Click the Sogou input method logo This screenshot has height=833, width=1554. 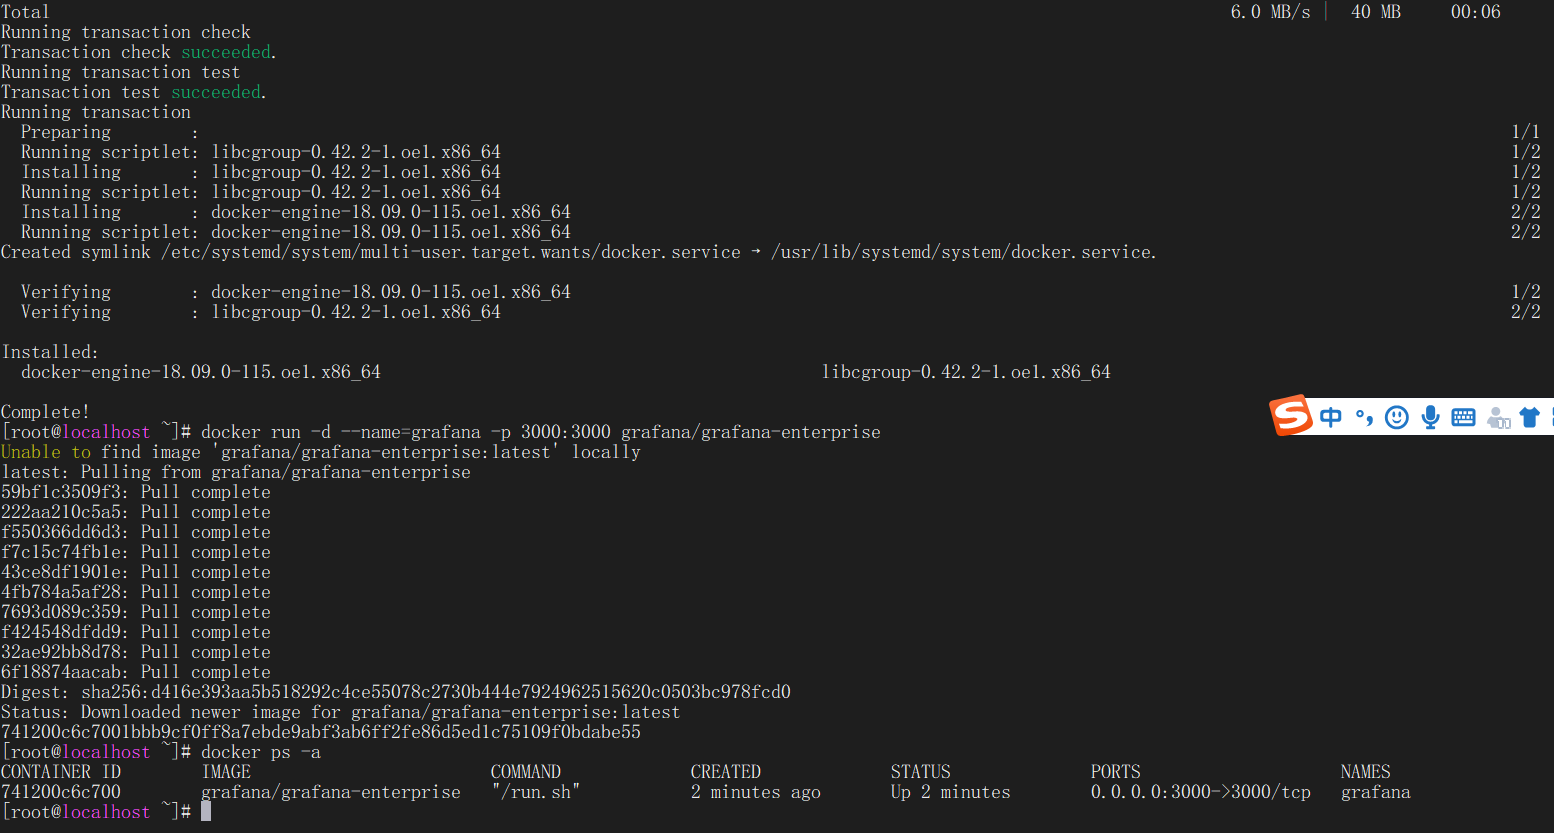point(1291,415)
